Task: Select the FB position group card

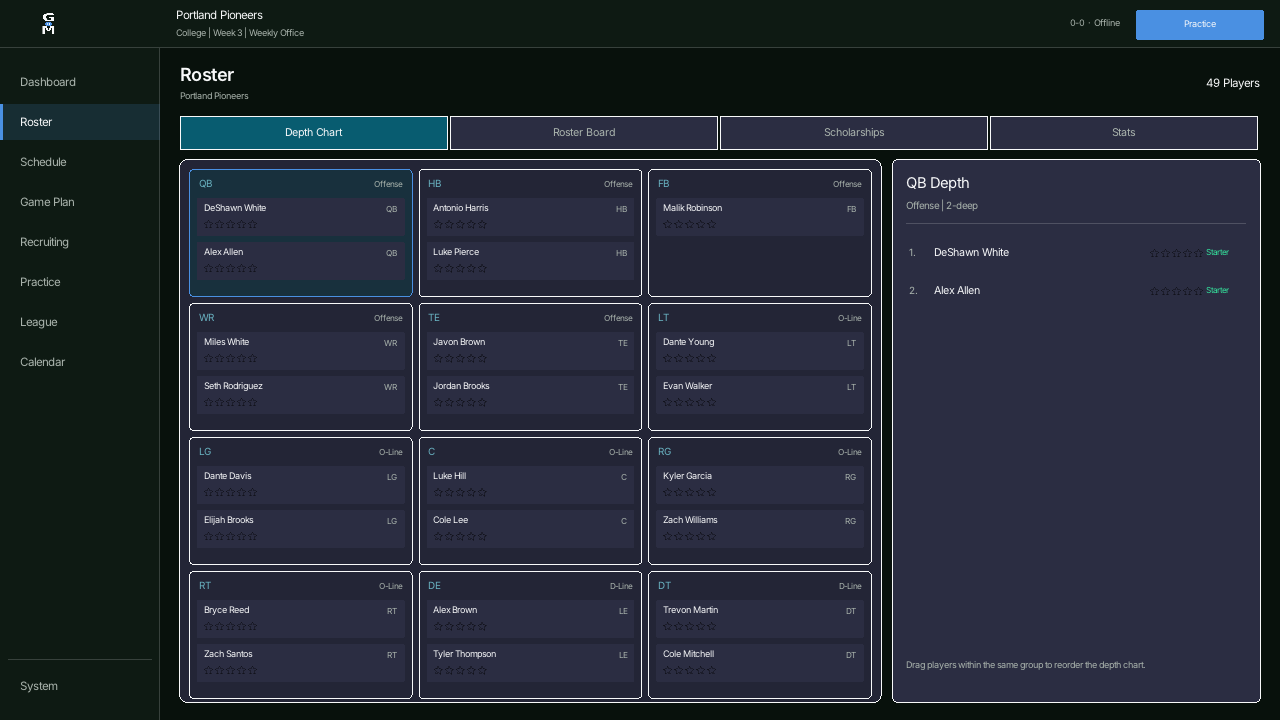Action: coord(760,233)
